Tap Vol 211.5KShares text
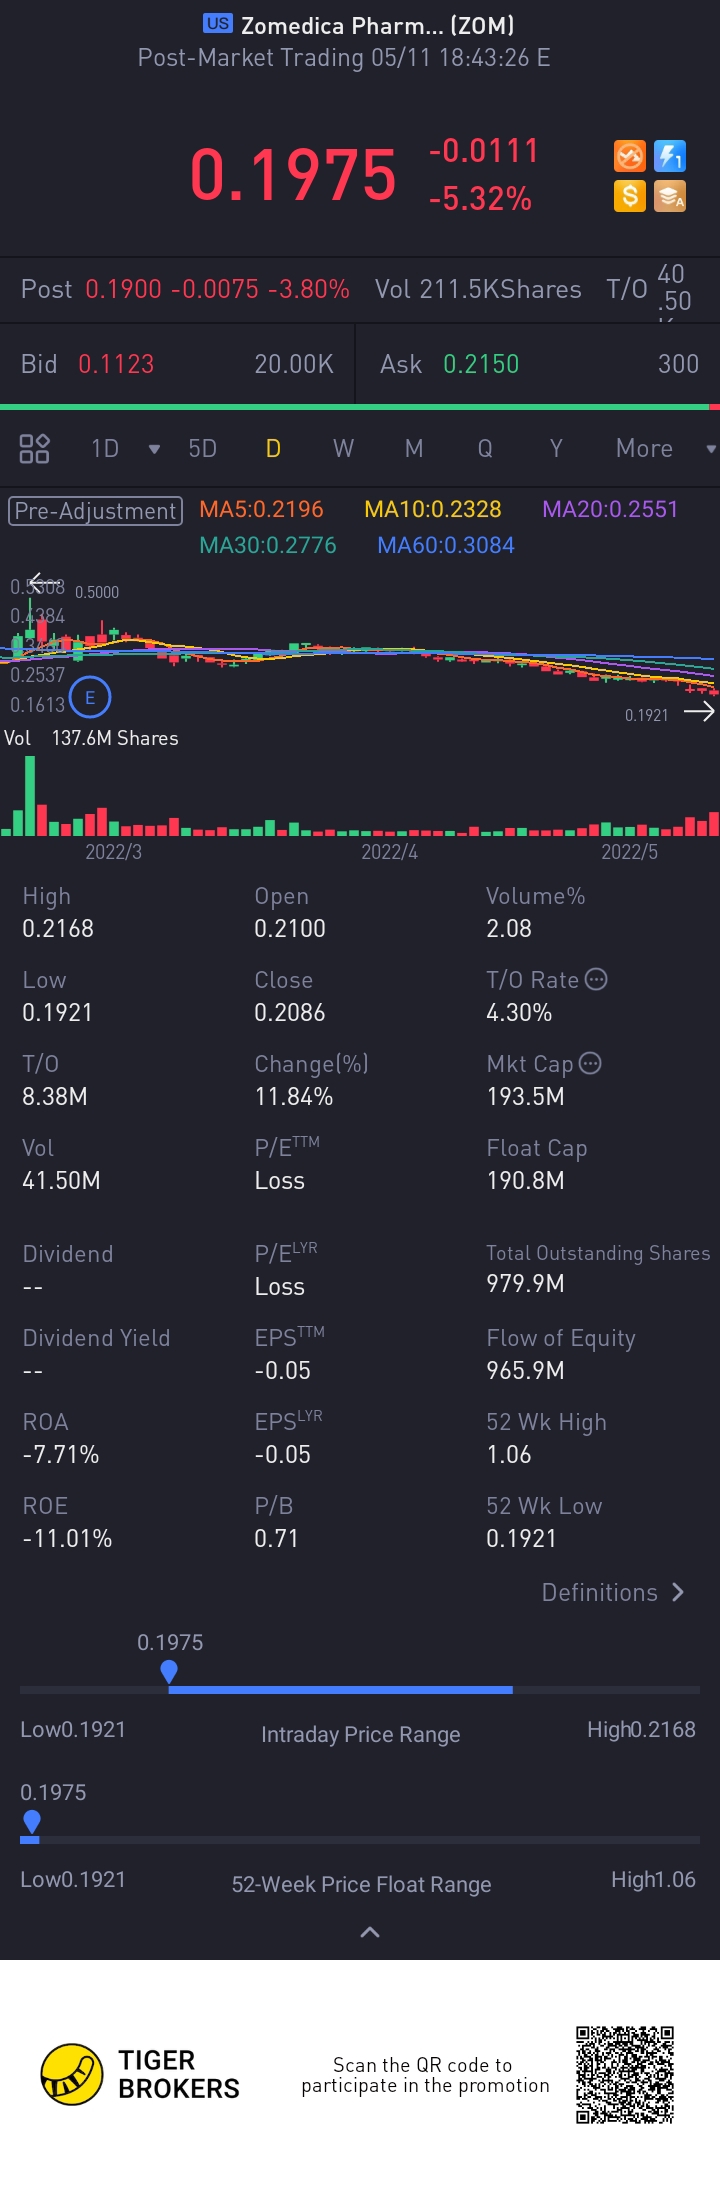This screenshot has width=720, height=2190. click(478, 289)
